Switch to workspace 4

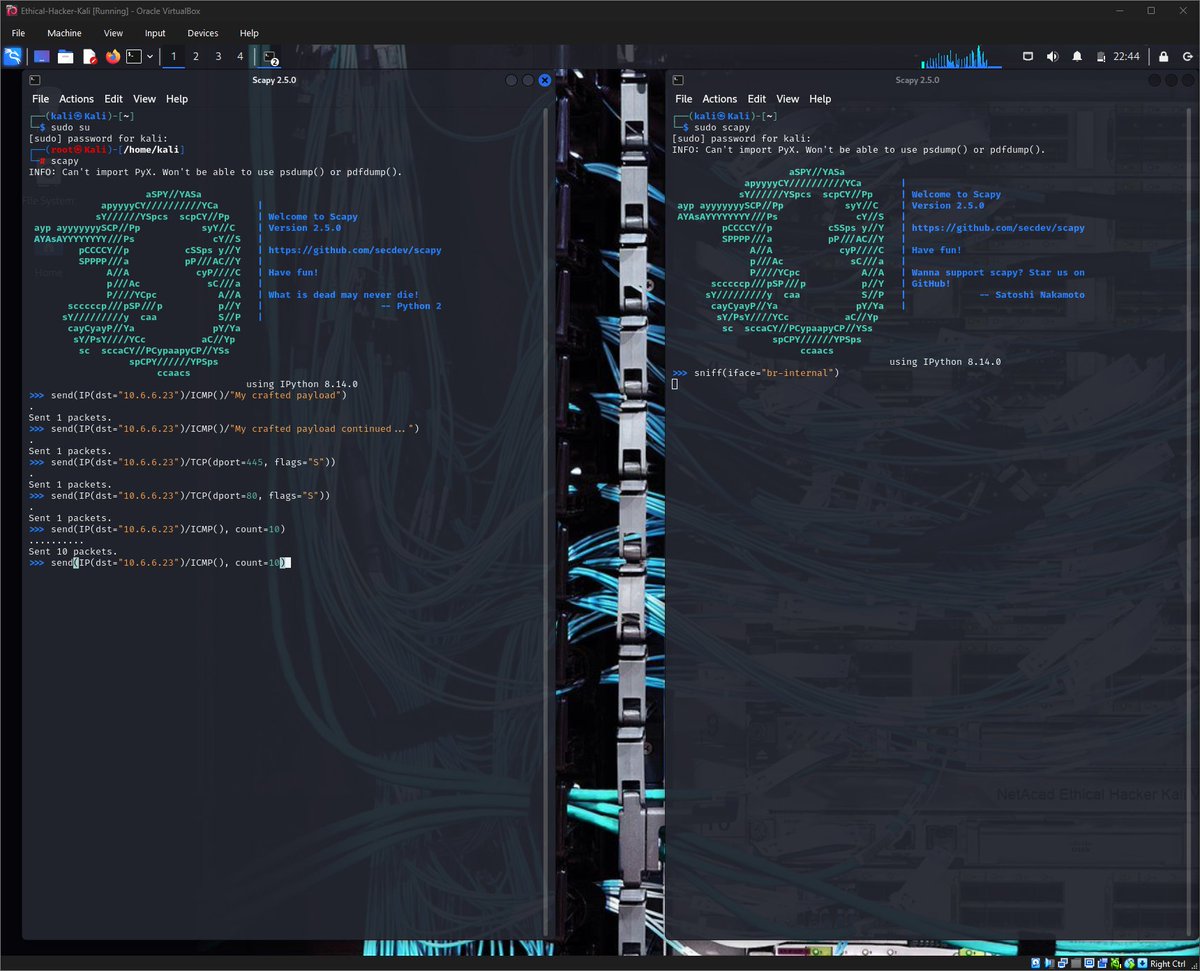pyautogui.click(x=240, y=57)
